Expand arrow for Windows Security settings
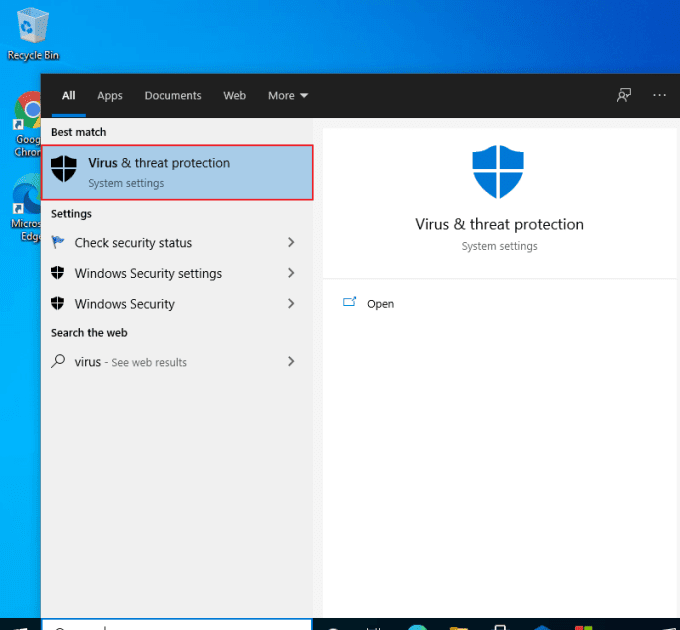 (291, 273)
